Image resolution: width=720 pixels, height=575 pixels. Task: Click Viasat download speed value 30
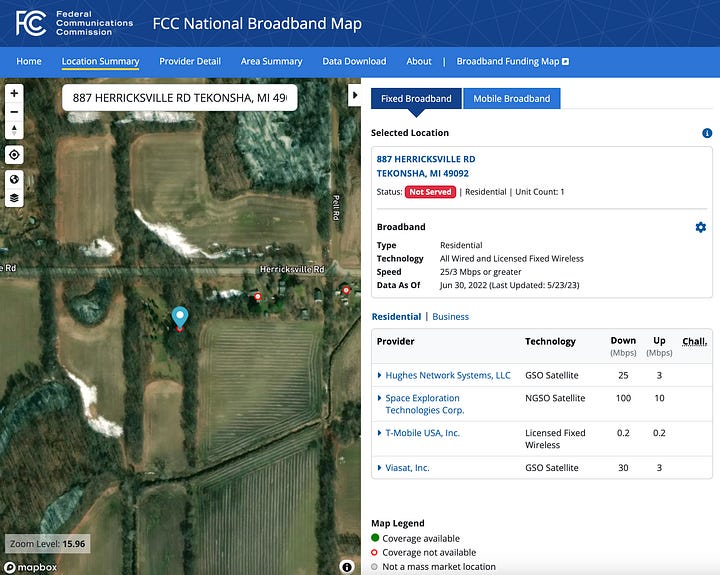[623, 468]
